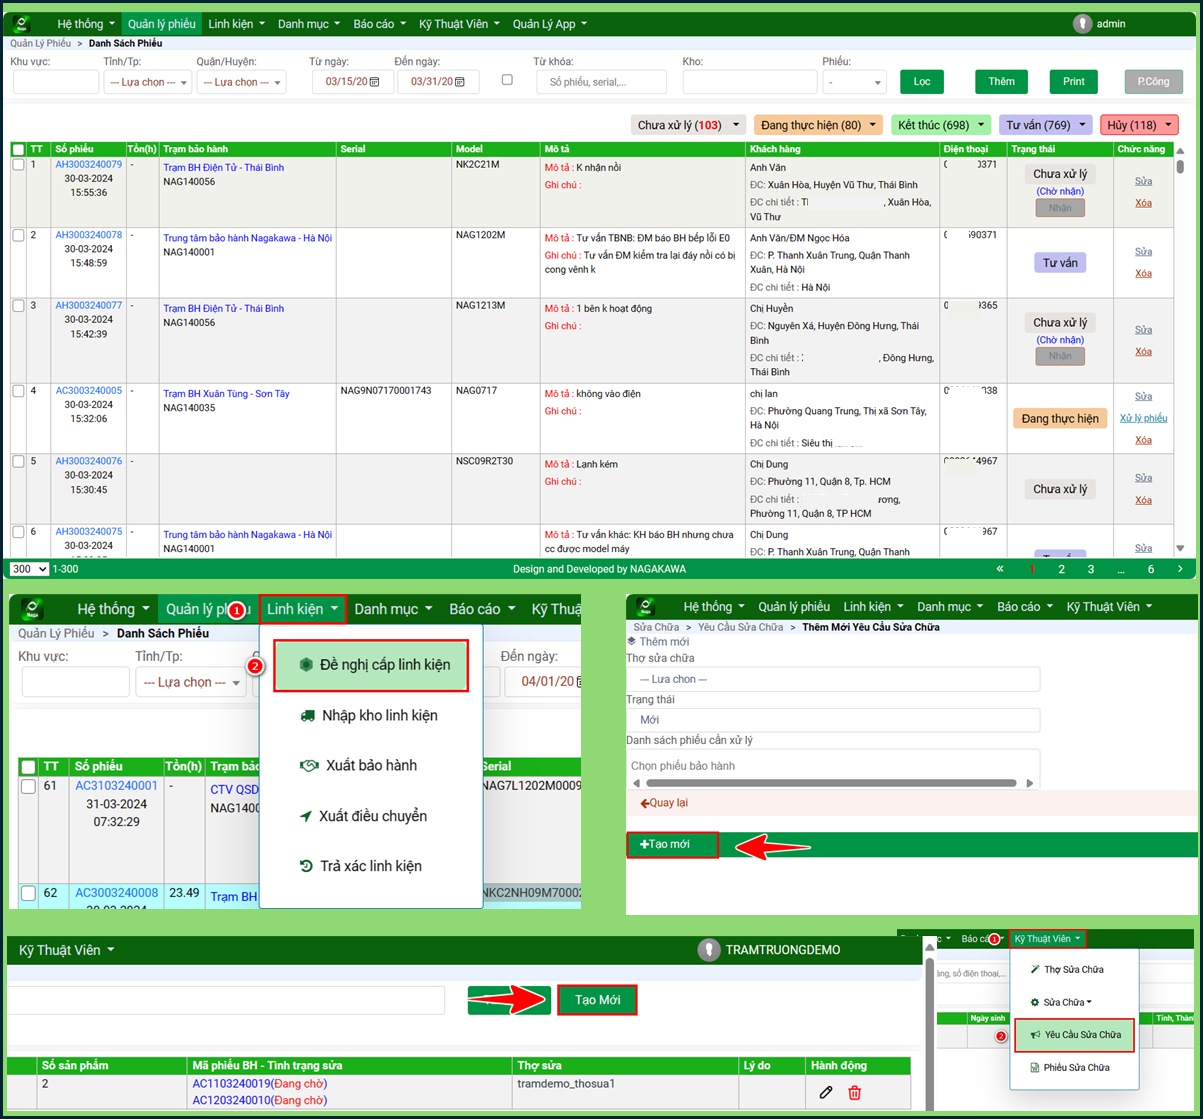Open calendar picker in the 03/15 date field
Image resolution: width=1203 pixels, height=1119 pixels.
[x=374, y=82]
